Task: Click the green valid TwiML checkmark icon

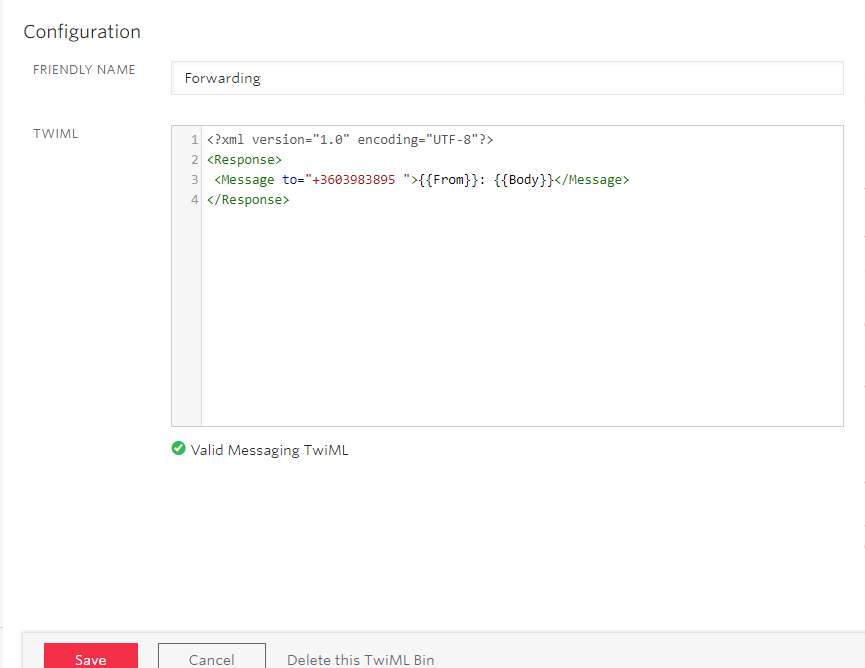Action: pos(179,449)
